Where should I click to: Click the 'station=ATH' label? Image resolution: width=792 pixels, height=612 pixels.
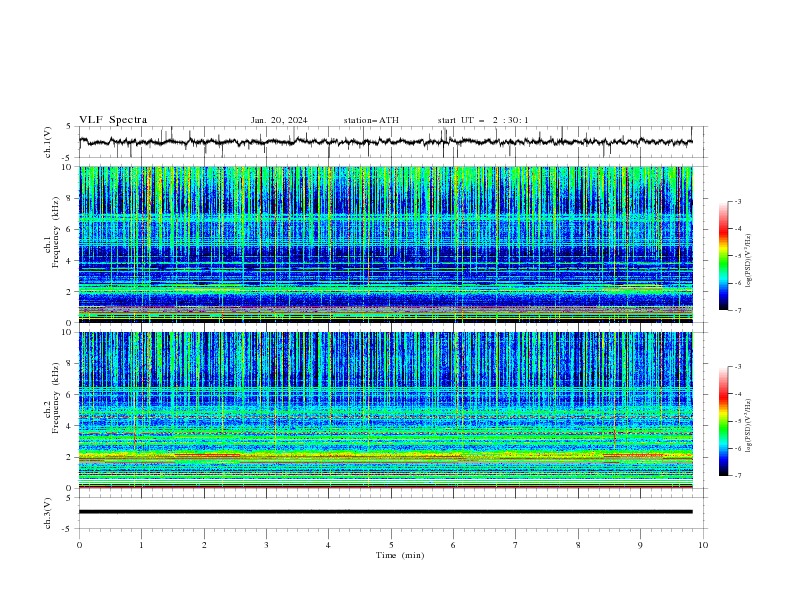[x=371, y=120]
